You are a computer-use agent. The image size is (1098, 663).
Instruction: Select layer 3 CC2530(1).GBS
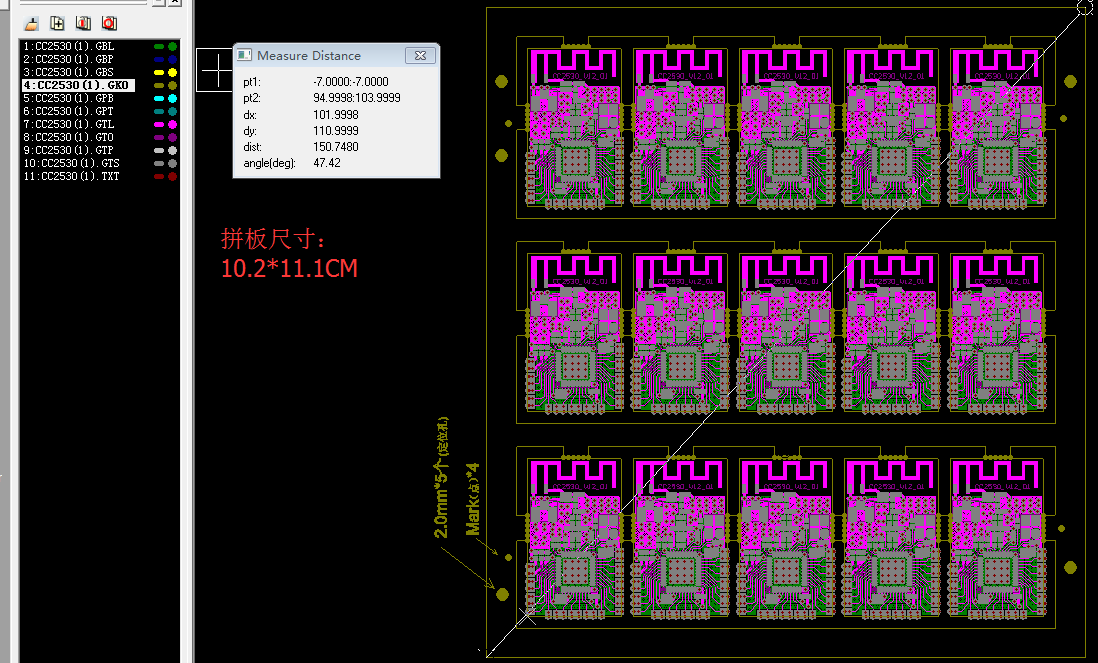tap(68, 73)
